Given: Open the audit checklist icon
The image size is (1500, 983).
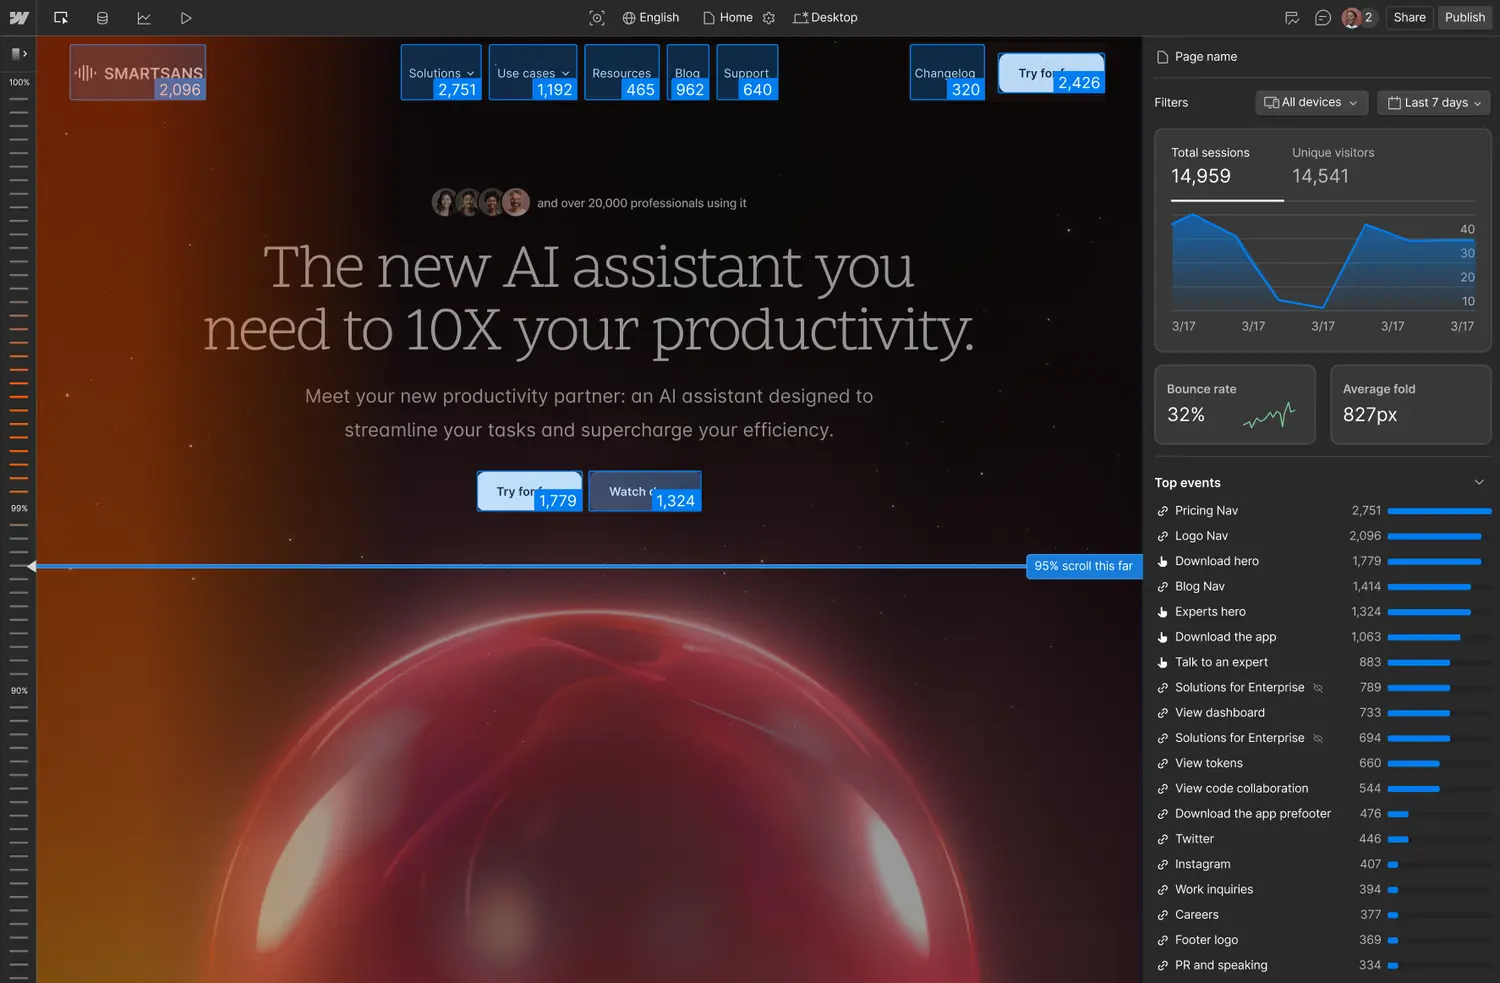Looking at the screenshot, I should [1292, 18].
